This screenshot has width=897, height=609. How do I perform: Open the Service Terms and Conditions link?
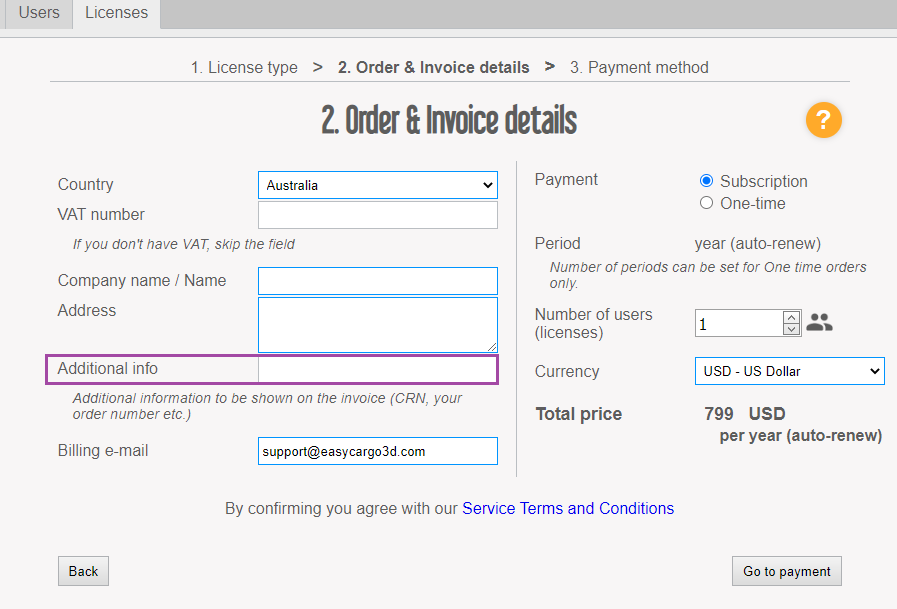(x=567, y=508)
